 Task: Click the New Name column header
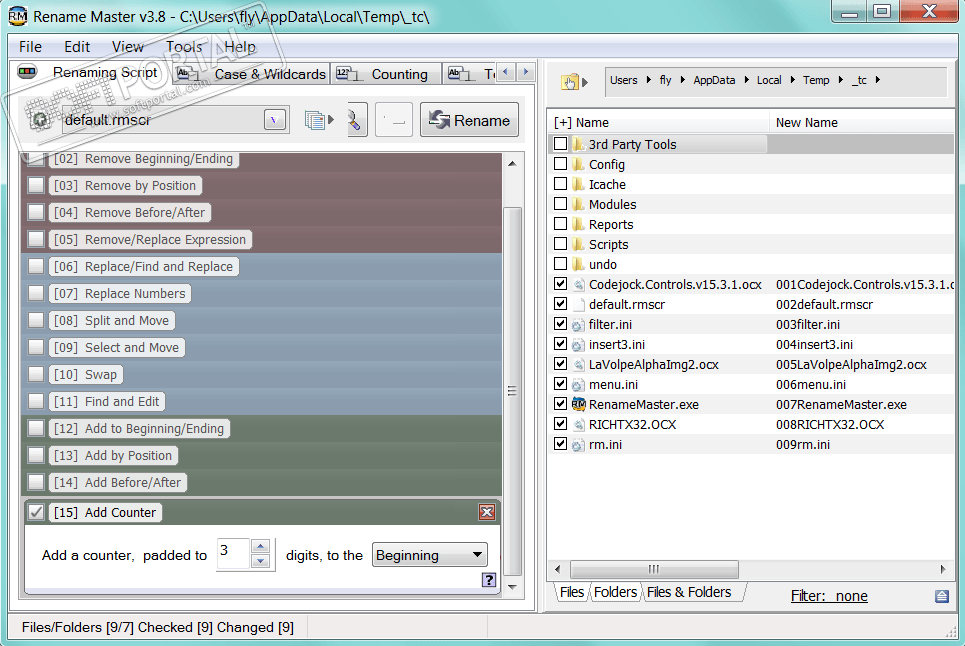(x=862, y=122)
